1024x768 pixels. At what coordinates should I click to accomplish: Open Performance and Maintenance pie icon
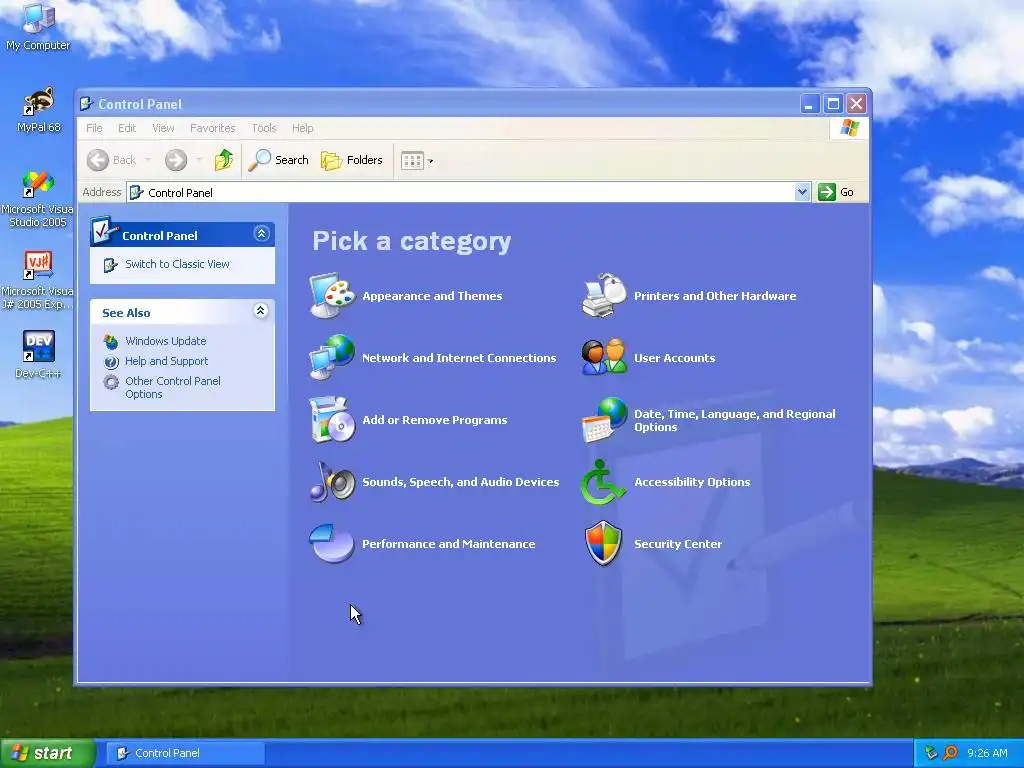coord(332,543)
